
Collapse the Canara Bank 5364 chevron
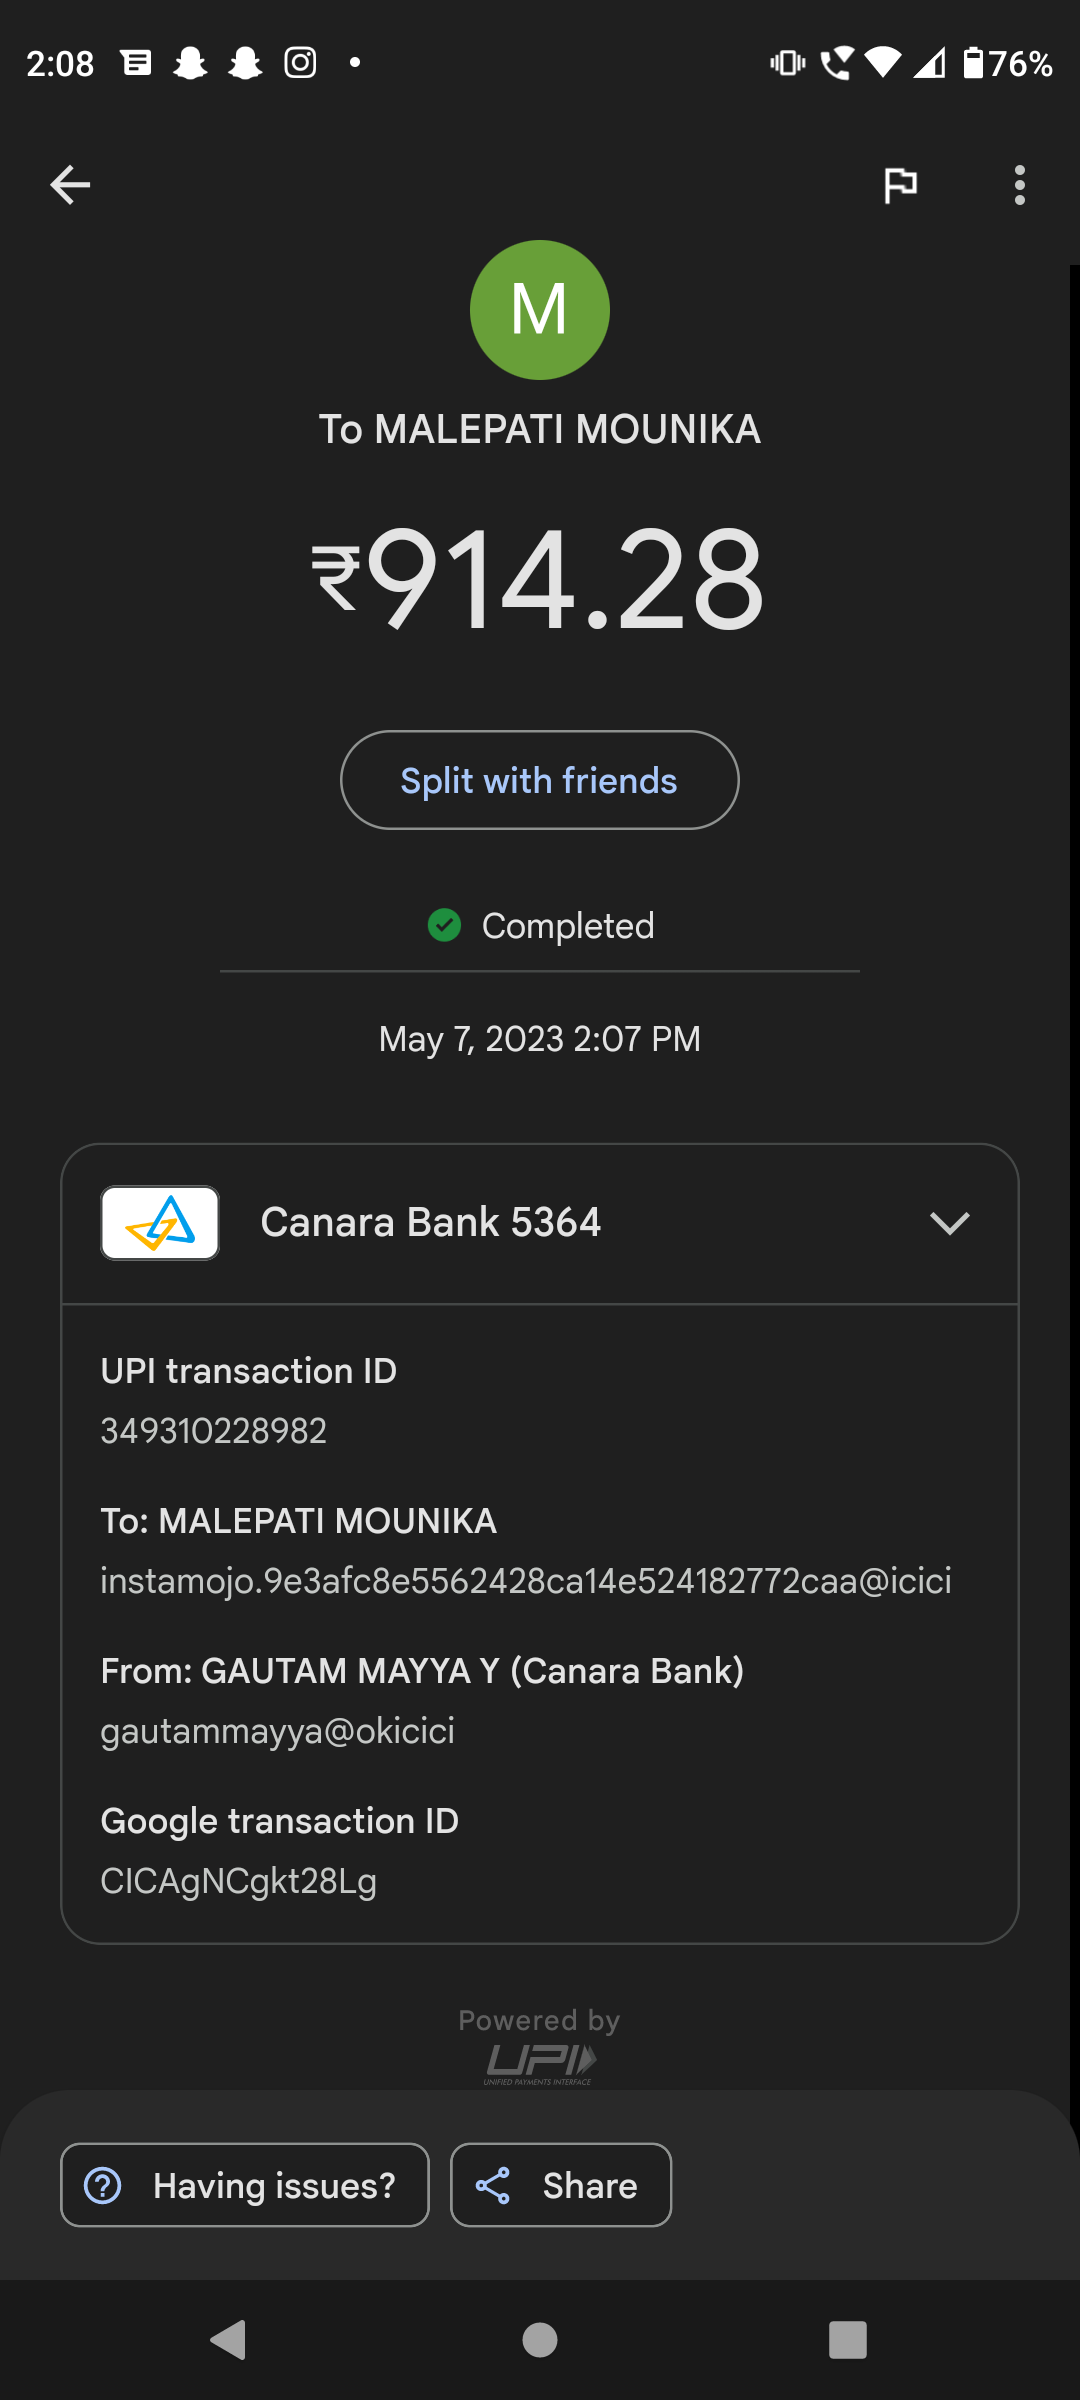[x=949, y=1223]
